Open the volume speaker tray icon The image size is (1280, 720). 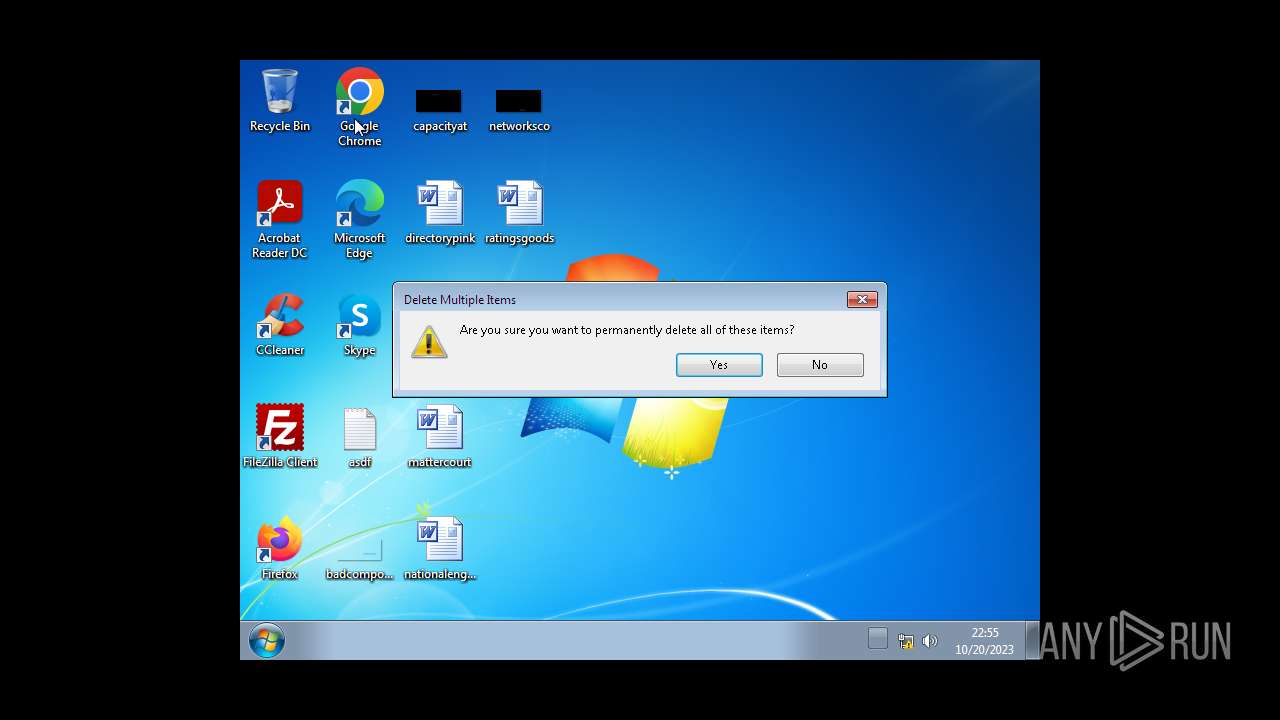click(x=930, y=641)
